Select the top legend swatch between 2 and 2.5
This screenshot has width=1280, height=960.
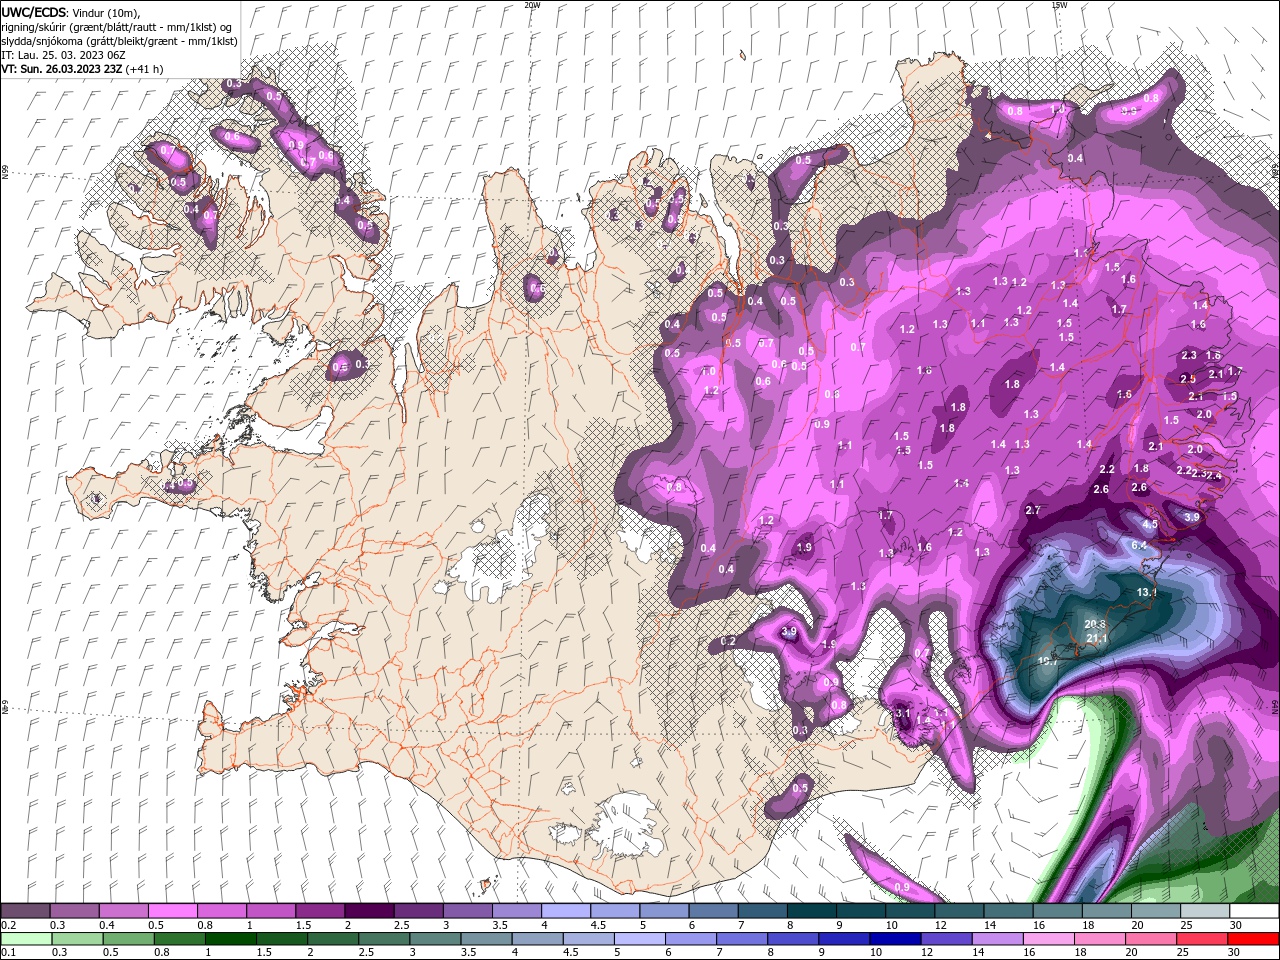pos(369,911)
